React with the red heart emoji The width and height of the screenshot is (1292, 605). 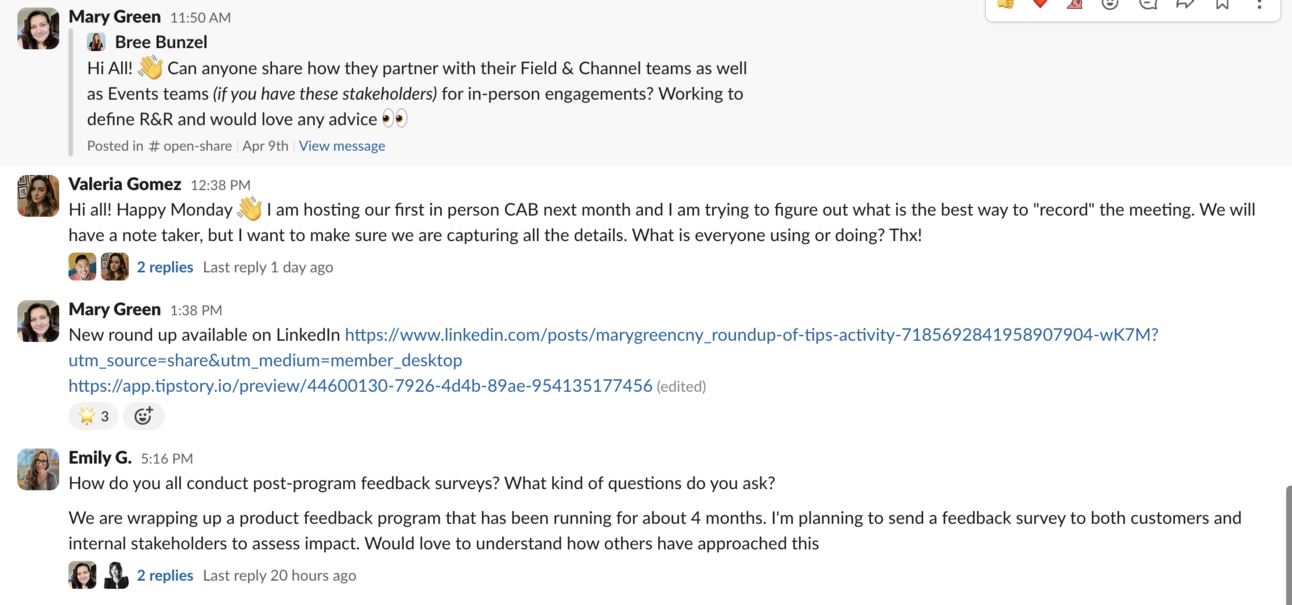point(1040,4)
